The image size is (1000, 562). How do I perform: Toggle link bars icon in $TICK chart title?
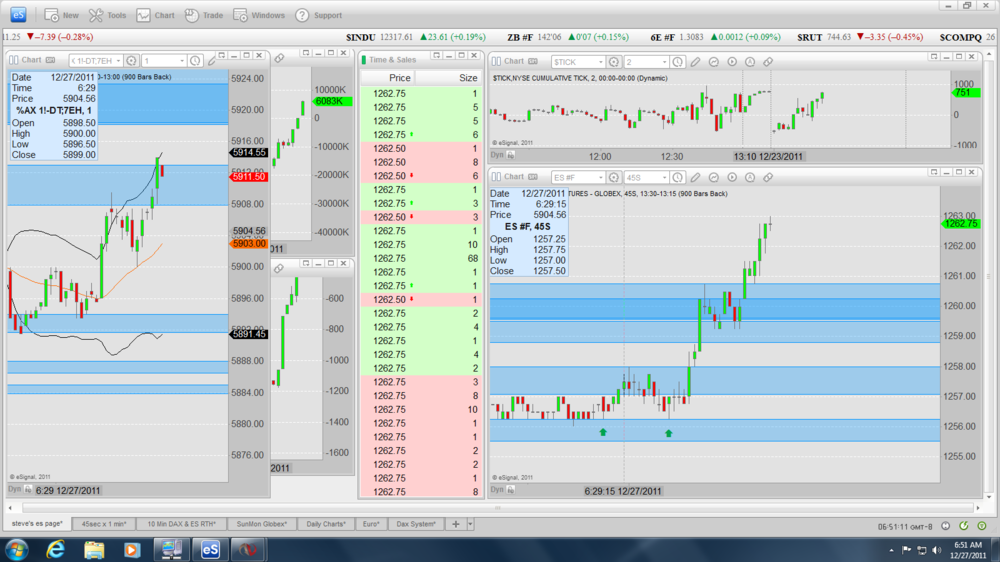(496, 61)
